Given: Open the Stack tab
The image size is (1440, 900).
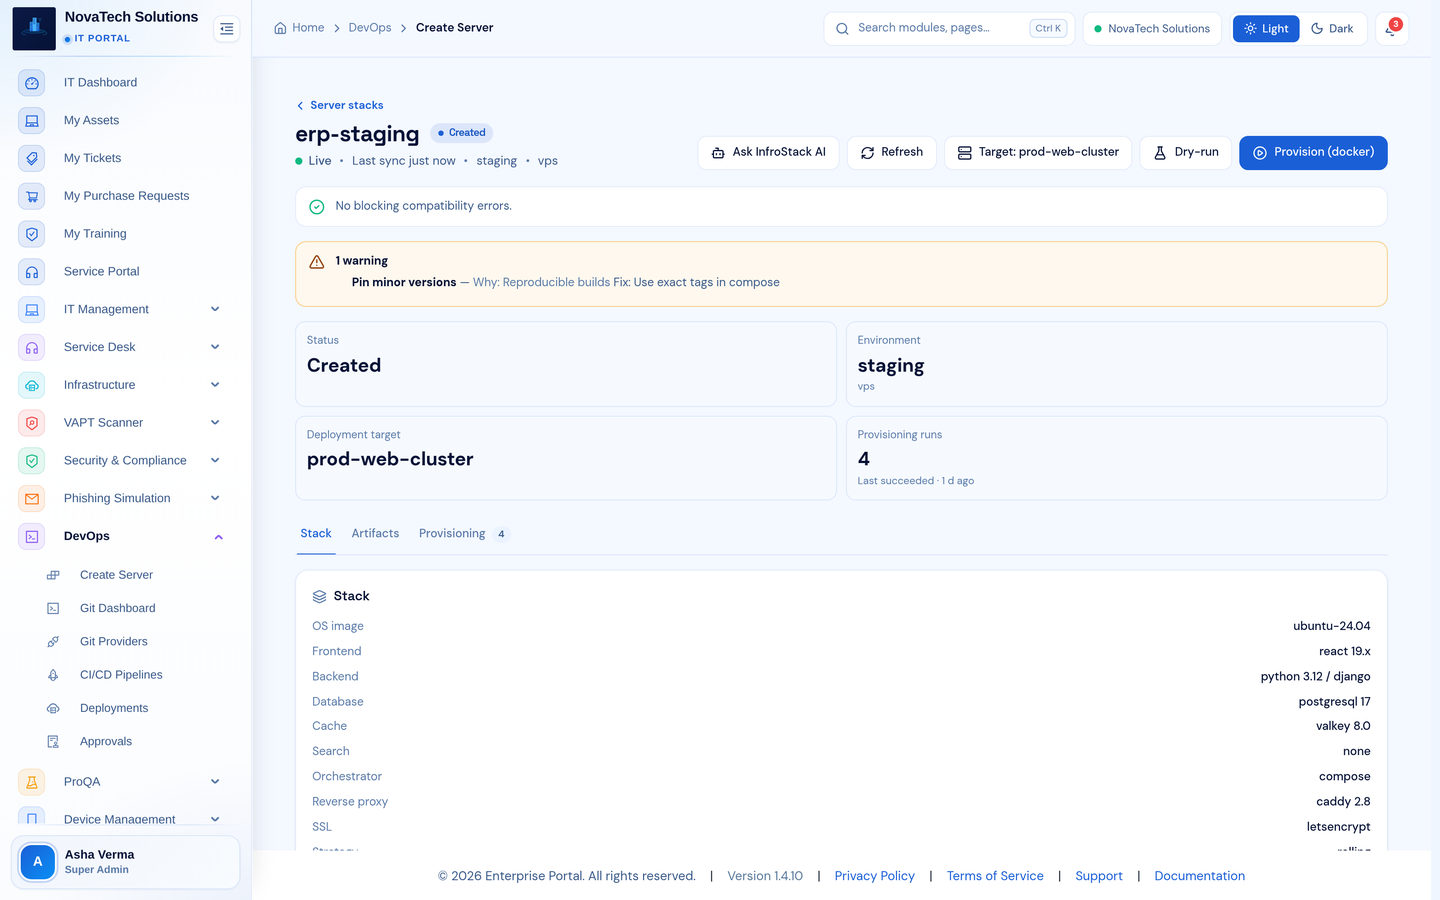Looking at the screenshot, I should (x=316, y=534).
